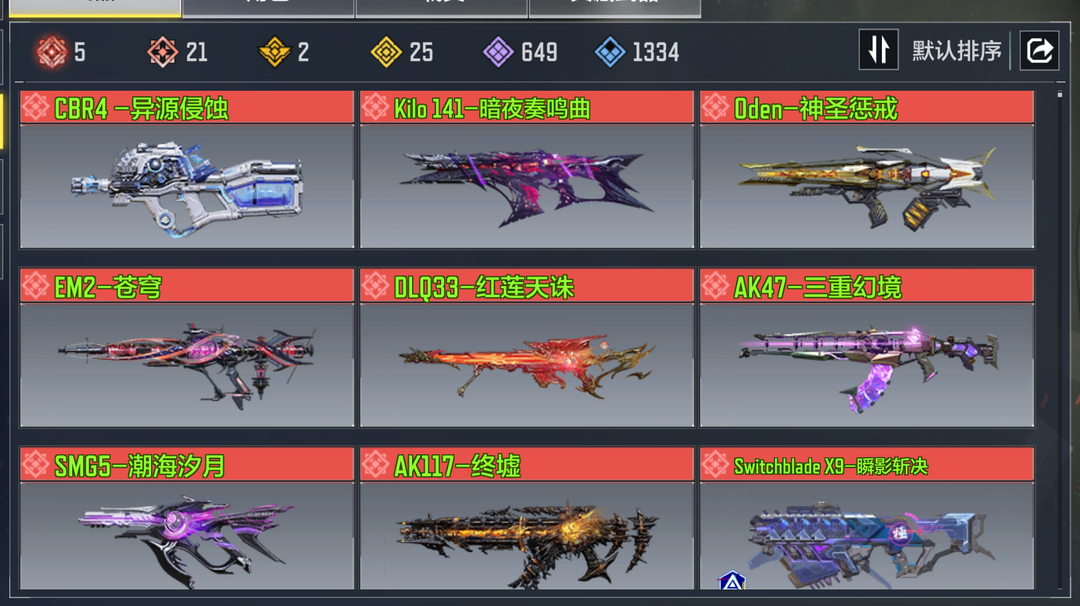The width and height of the screenshot is (1080, 606).
Task: Choose the AK117 终墟 weapon card
Action: pos(527,519)
